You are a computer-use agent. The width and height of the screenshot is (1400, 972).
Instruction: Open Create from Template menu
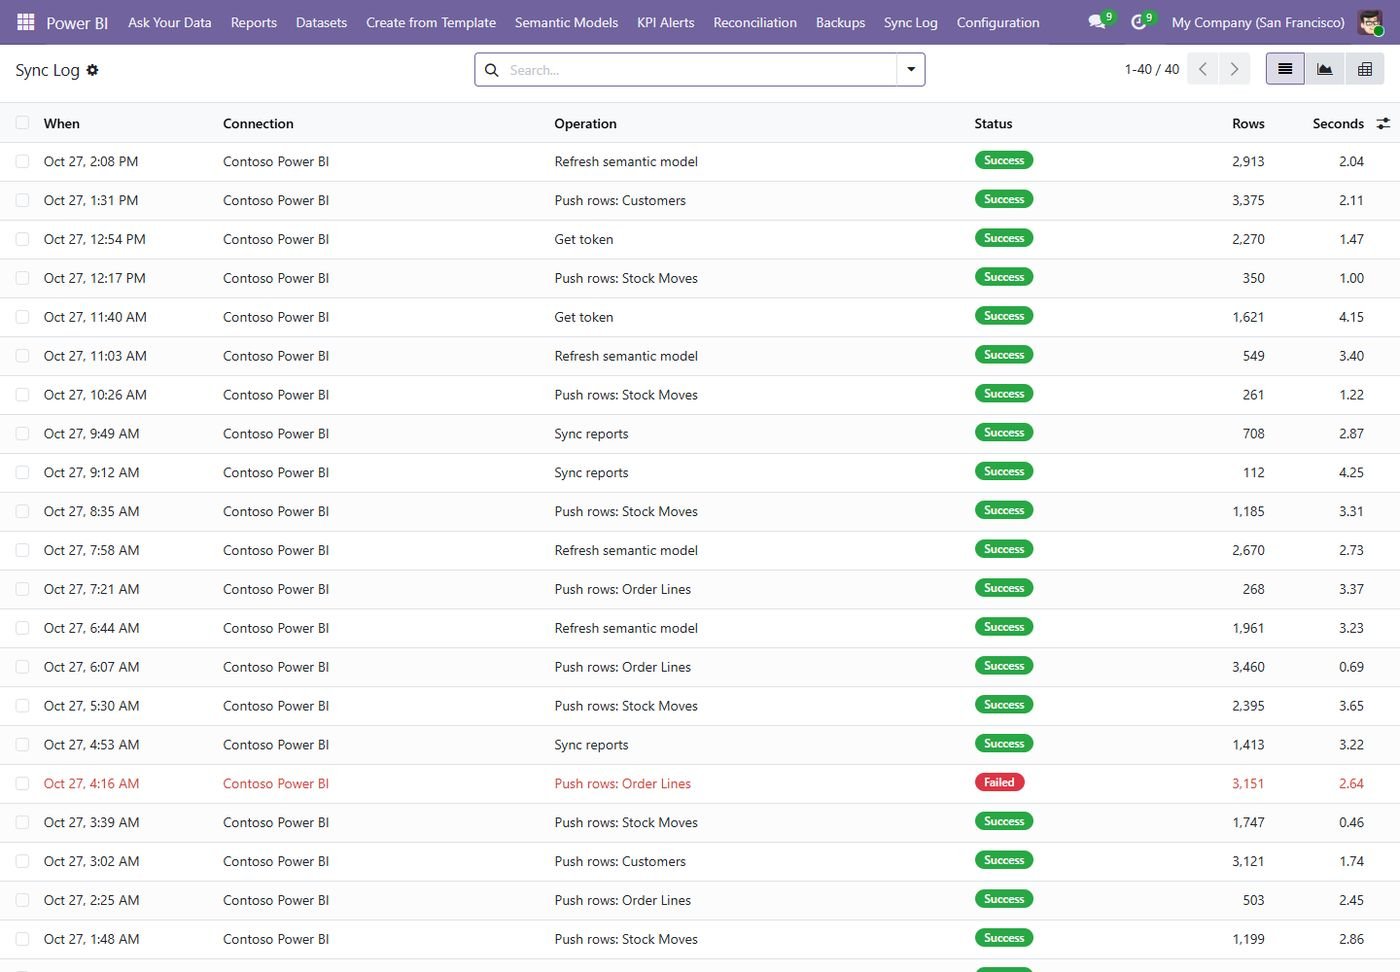[x=431, y=22]
